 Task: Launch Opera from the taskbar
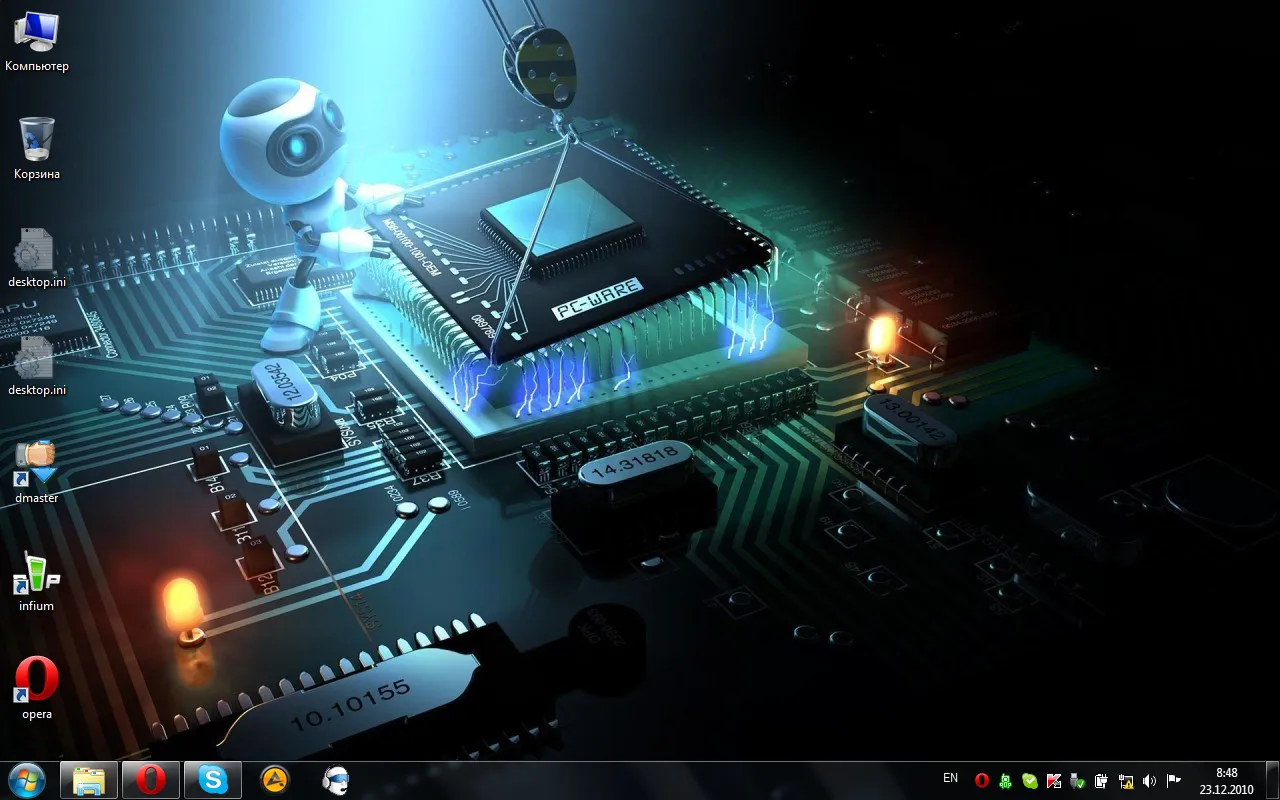[151, 780]
